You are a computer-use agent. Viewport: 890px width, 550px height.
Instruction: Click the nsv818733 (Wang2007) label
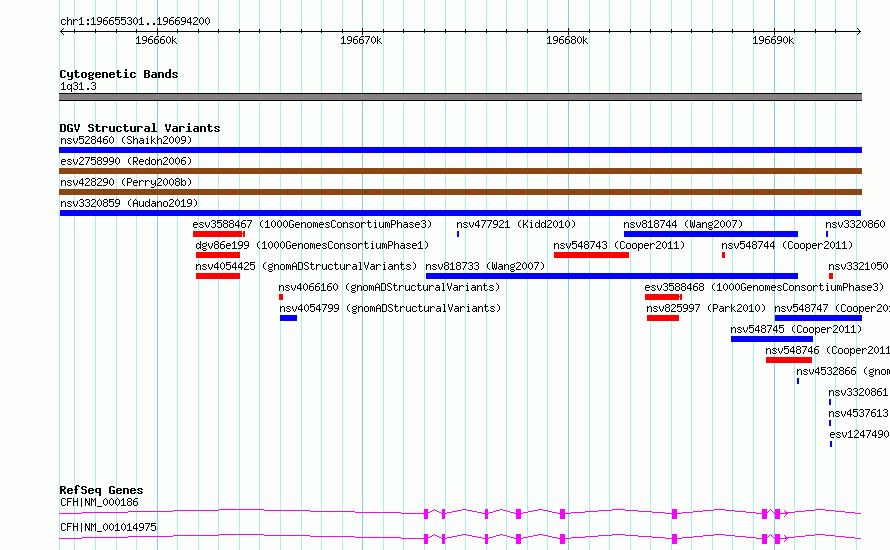(x=485, y=266)
